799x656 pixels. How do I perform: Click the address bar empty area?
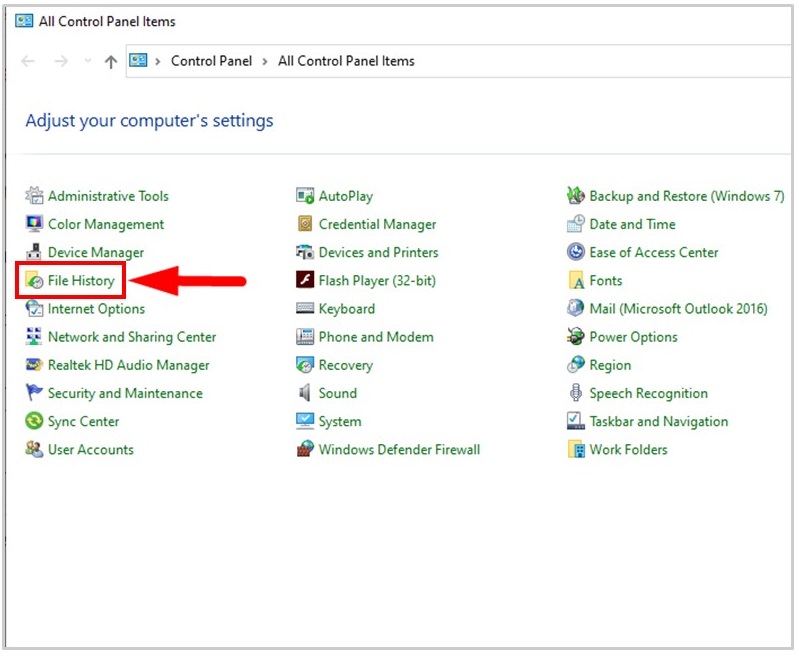point(600,61)
